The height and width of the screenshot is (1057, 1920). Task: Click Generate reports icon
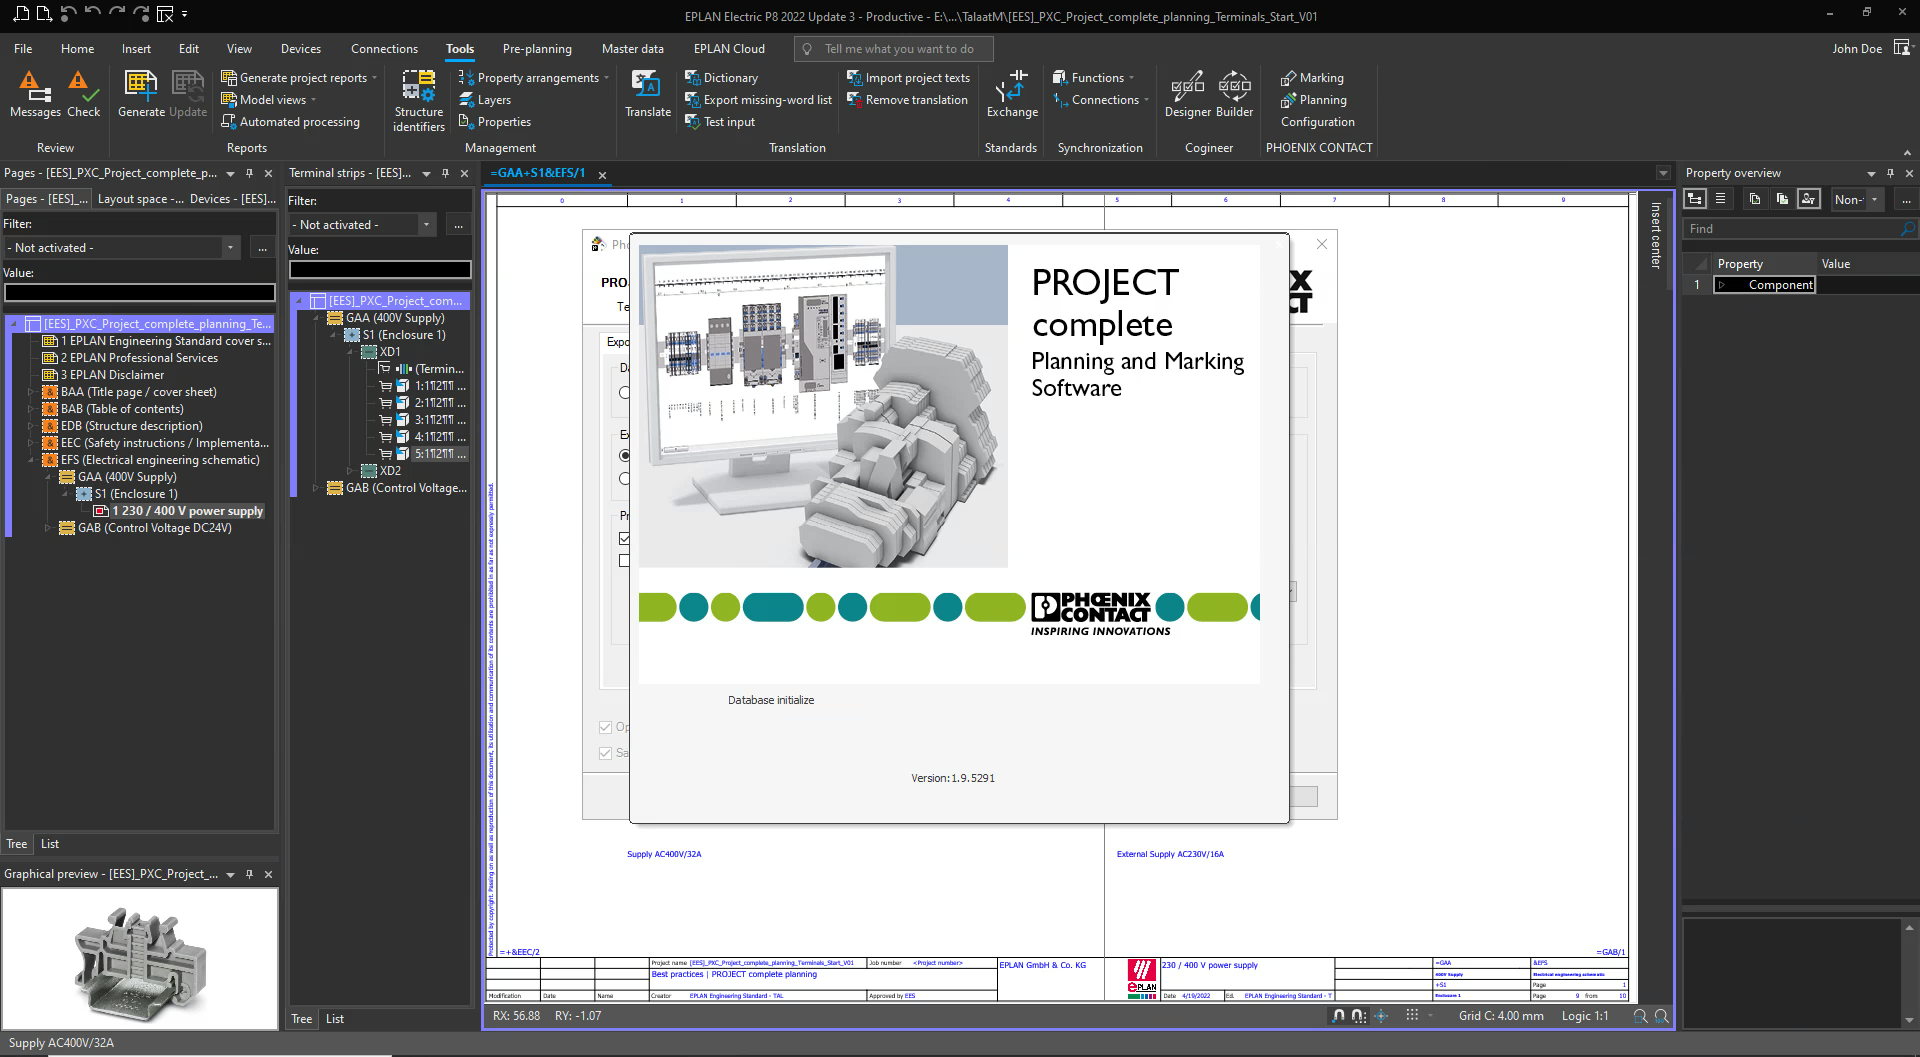tap(141, 94)
